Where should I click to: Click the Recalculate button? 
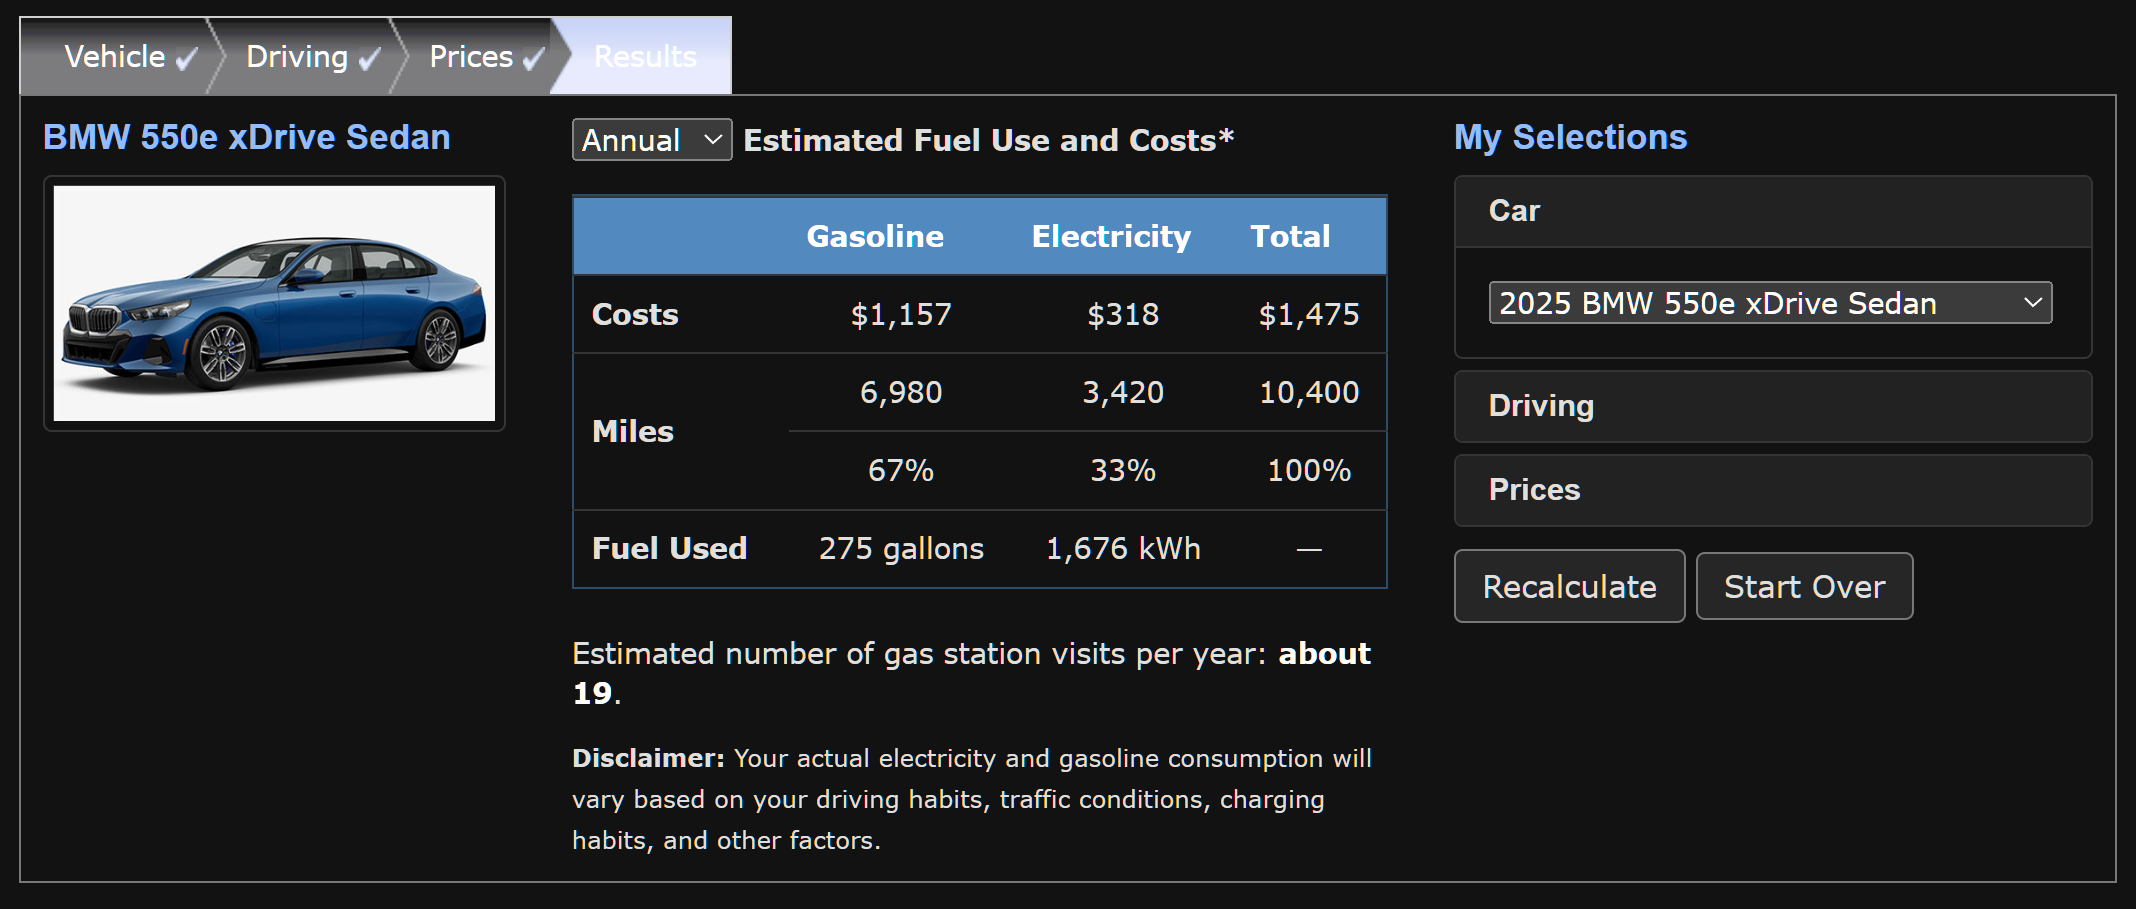1569,586
